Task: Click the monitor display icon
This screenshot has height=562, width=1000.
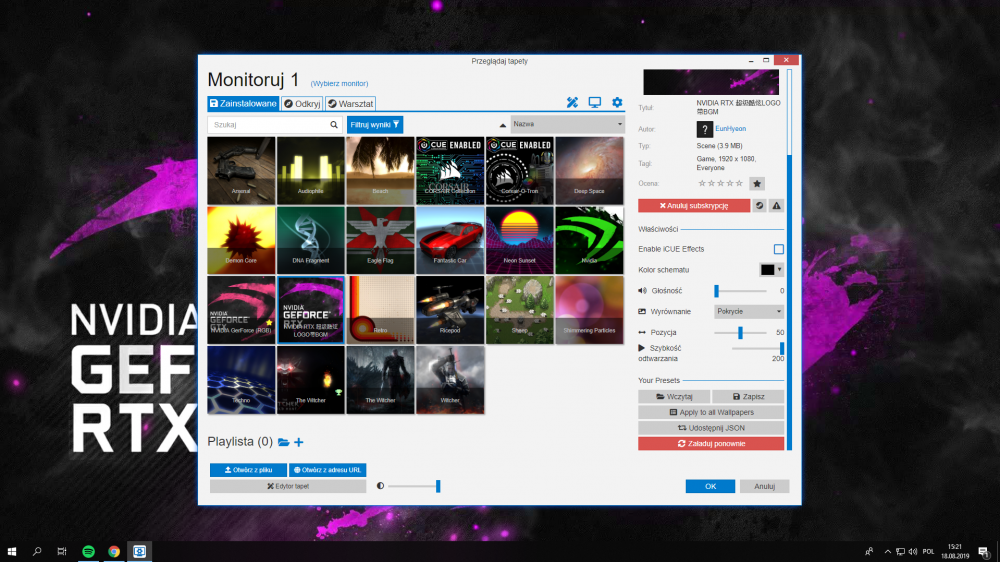Action: 594,103
